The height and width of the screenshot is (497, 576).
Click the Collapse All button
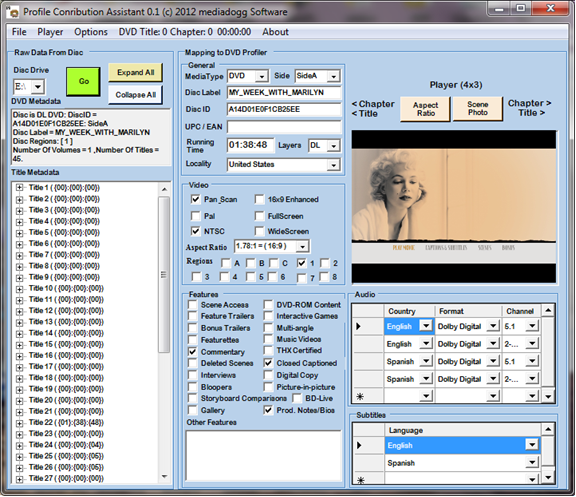tap(136, 95)
